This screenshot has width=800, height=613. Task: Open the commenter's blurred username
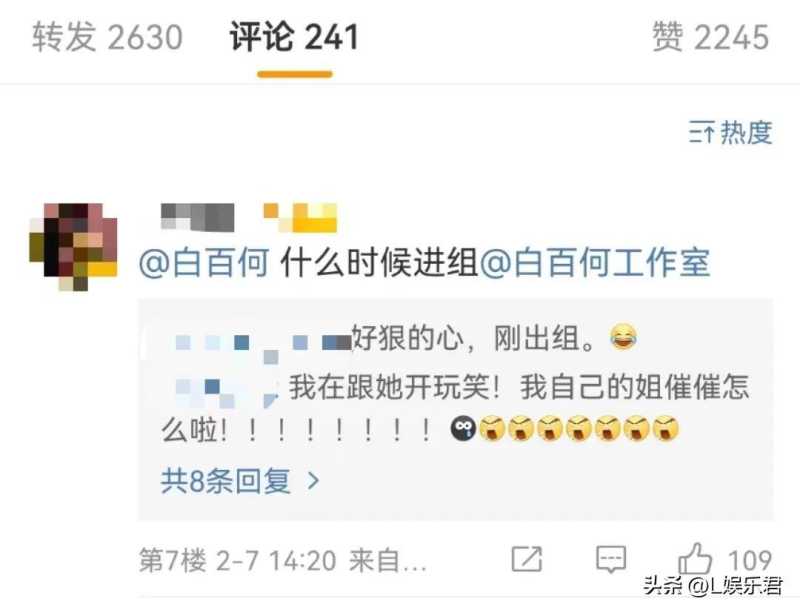197,217
